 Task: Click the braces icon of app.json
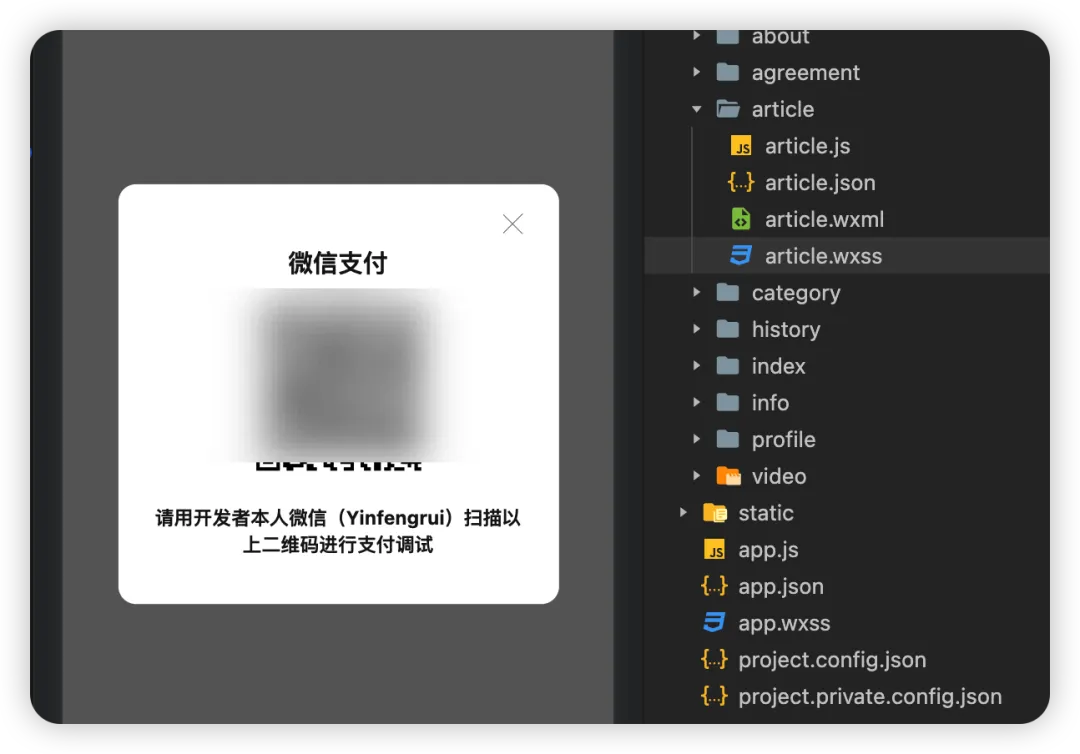click(x=714, y=586)
